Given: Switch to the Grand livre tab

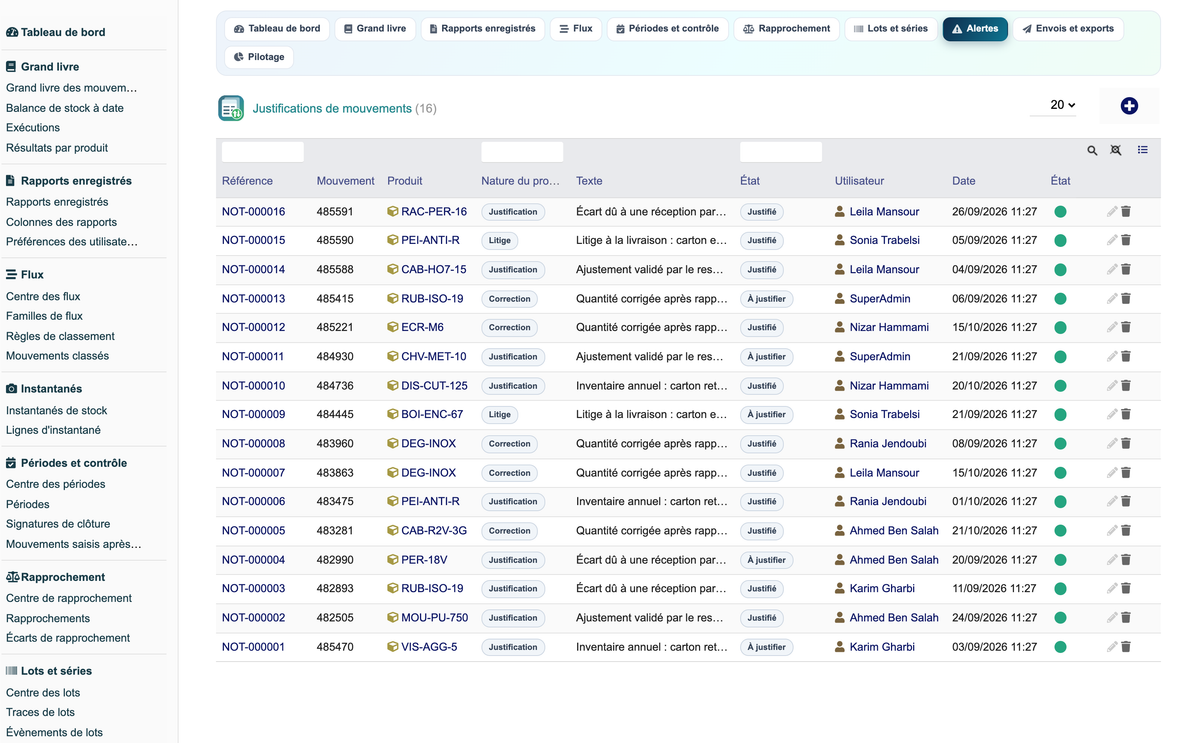Looking at the screenshot, I should click(x=375, y=29).
